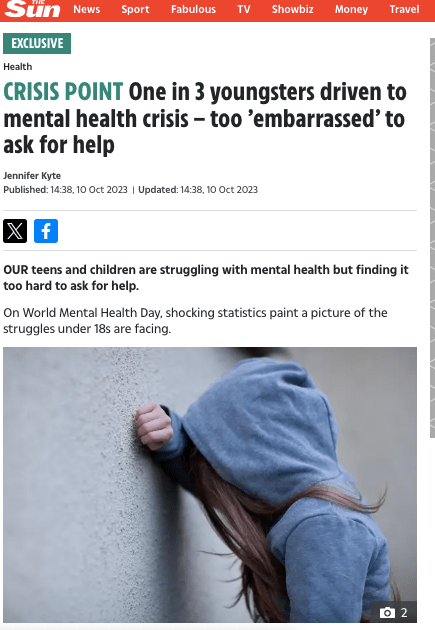Click the page vertical scrollbar
The height and width of the screenshot is (630, 435).
coord(432,238)
